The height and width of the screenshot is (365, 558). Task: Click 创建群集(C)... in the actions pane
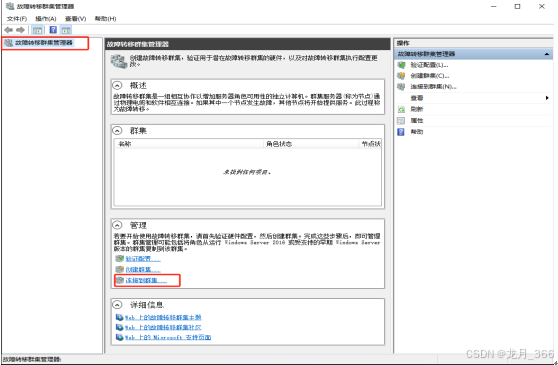[x=430, y=76]
